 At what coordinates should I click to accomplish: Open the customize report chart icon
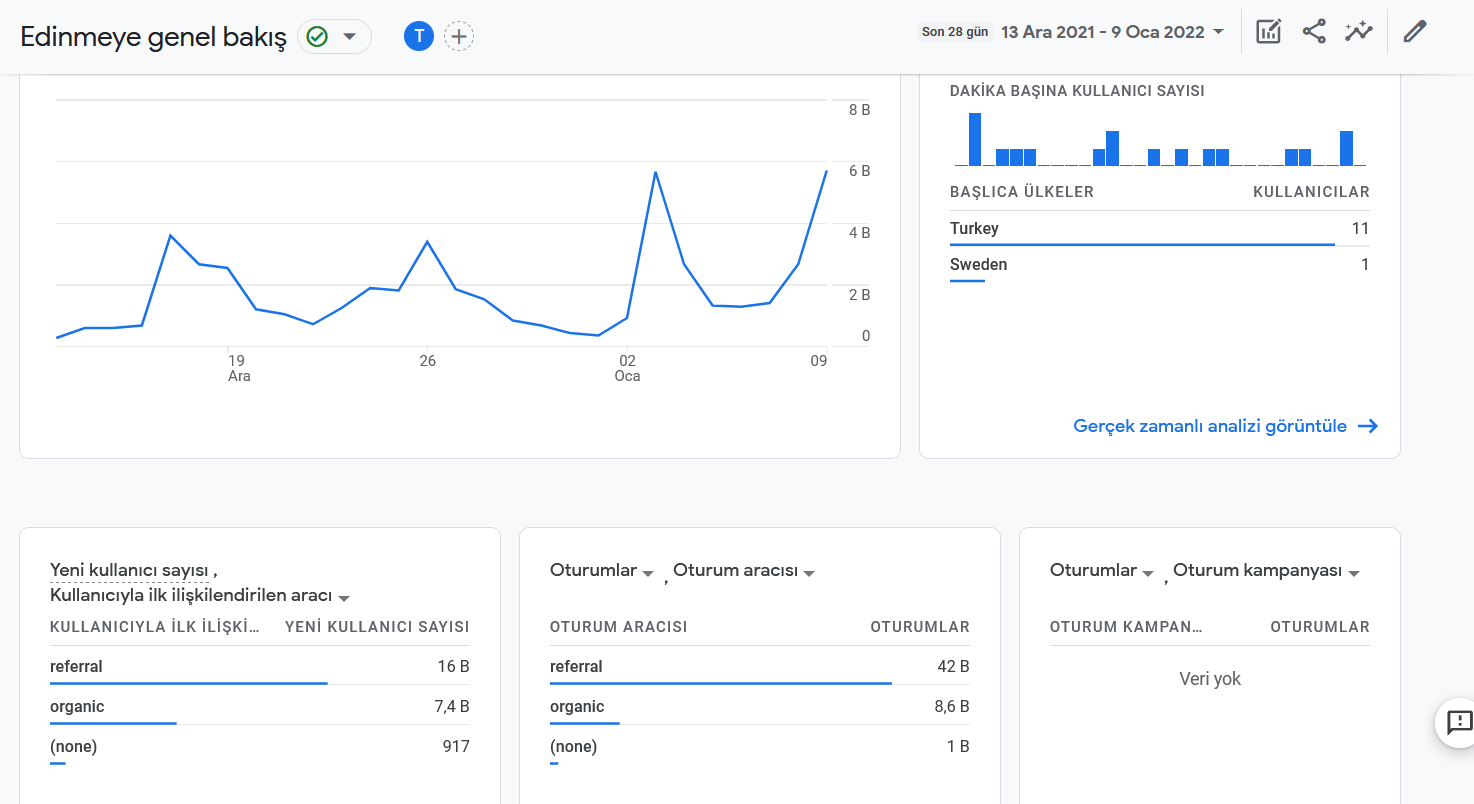[x=1268, y=32]
